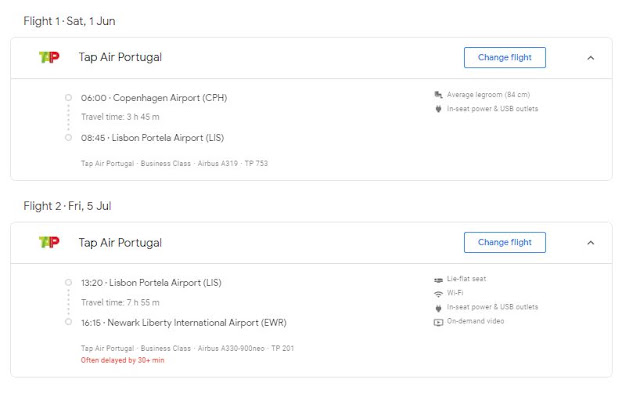Click 13:20 Lisbon Portela Airport (LIS)
Viewport: 640px width, 394px height.
[151, 283]
